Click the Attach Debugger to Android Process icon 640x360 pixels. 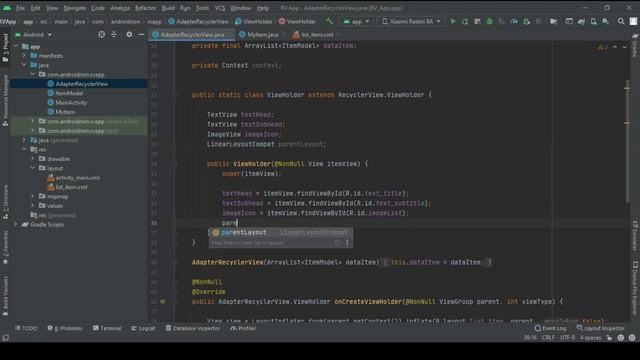click(x=527, y=22)
